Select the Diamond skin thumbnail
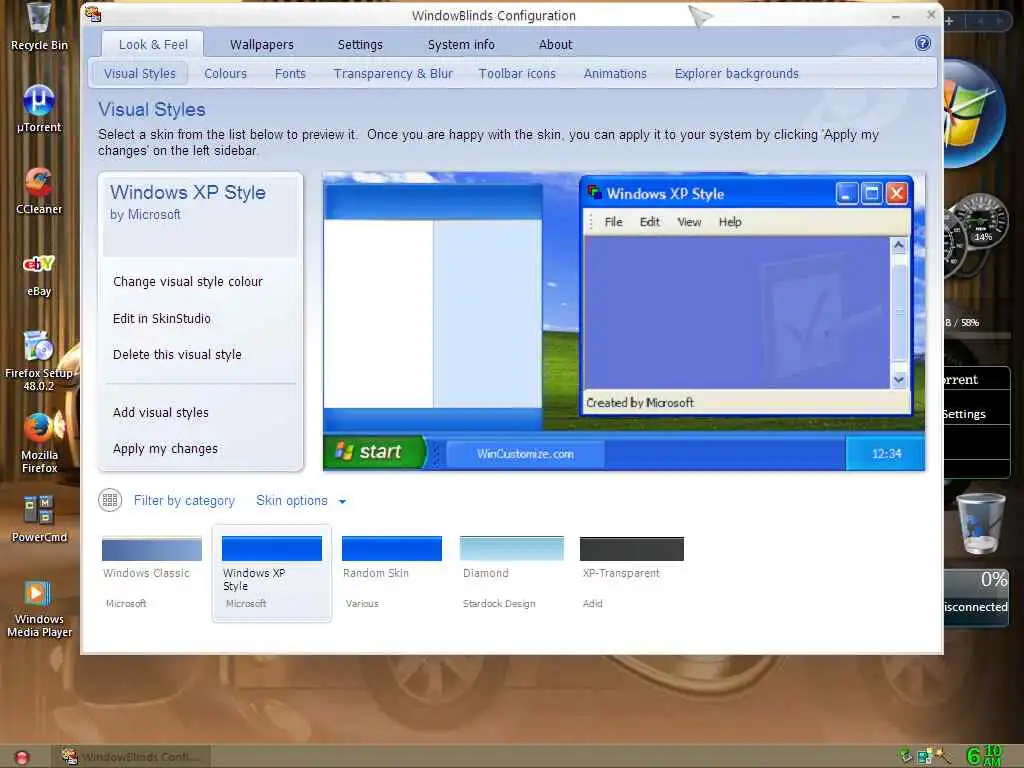 511,572
